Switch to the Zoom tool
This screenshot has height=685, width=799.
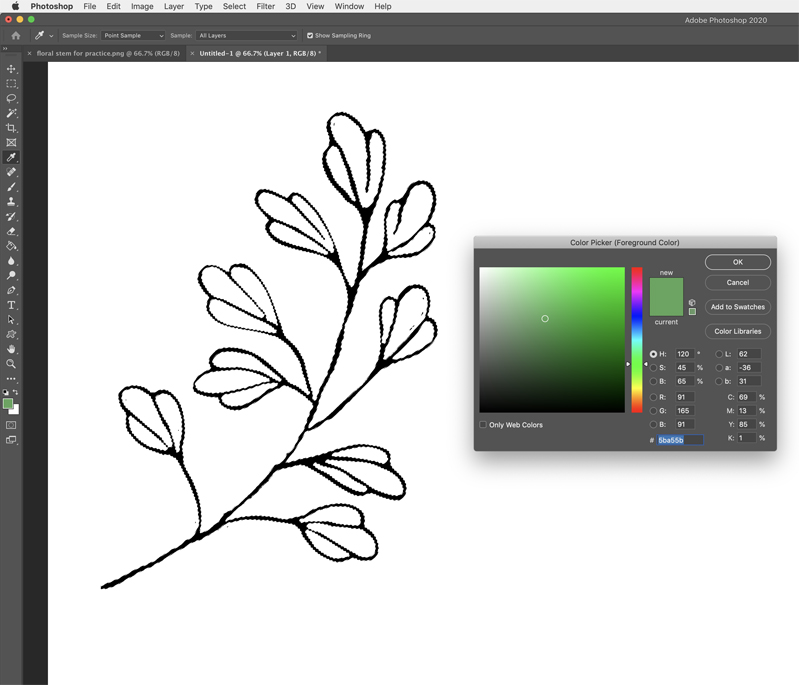pyautogui.click(x=12, y=364)
